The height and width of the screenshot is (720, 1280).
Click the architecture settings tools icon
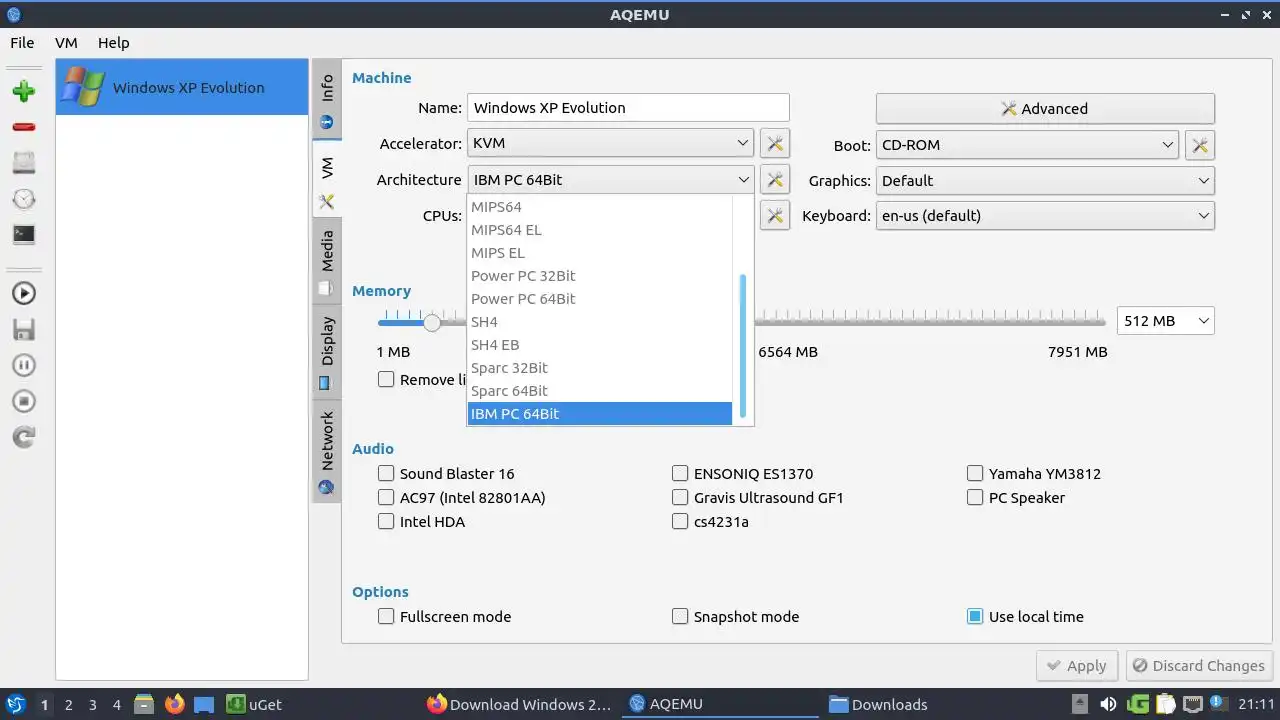tap(774, 180)
